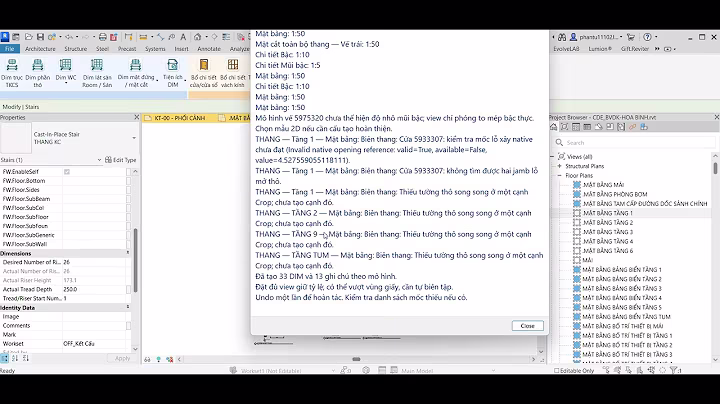The image size is (720, 404).
Task: Open the Tiện ích DIM tool
Action: 173,73
